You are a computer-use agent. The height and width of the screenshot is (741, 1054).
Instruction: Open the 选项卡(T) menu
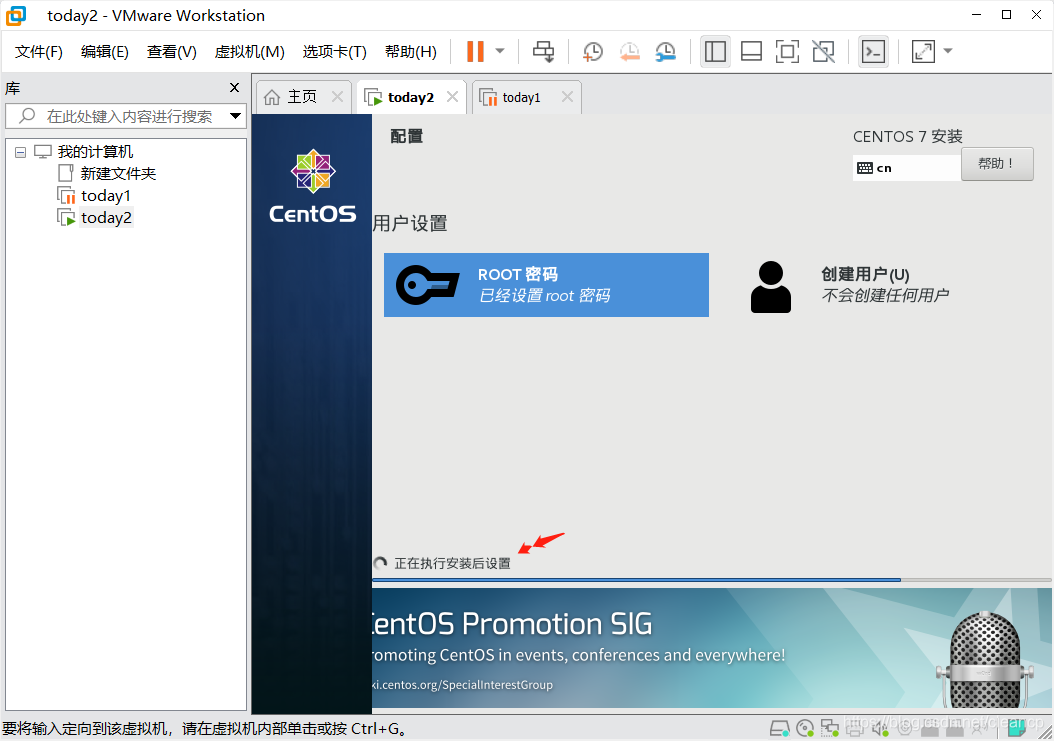[334, 52]
